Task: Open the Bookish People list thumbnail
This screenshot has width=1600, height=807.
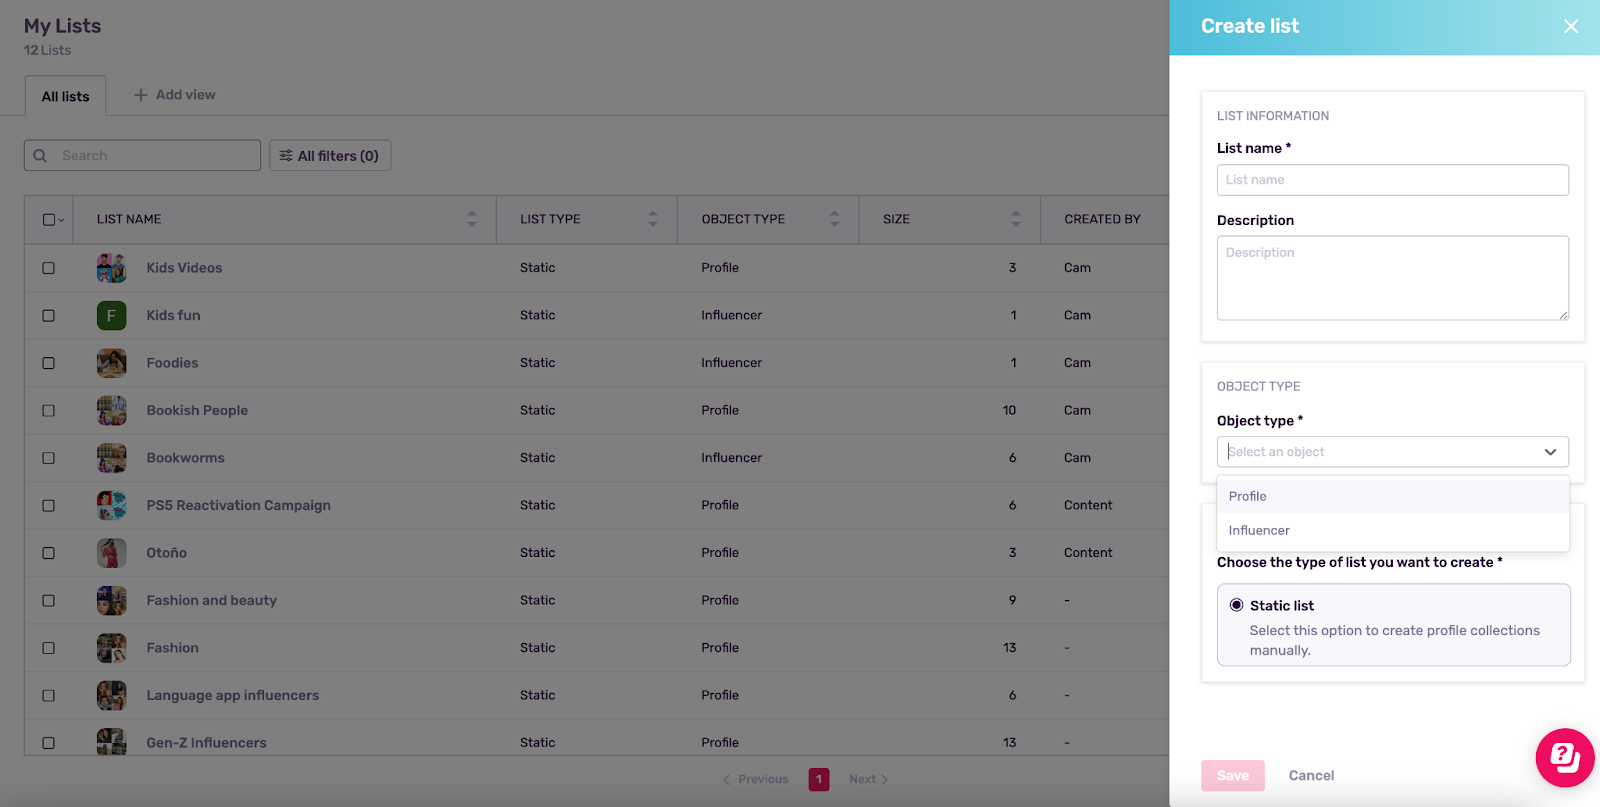Action: point(111,411)
